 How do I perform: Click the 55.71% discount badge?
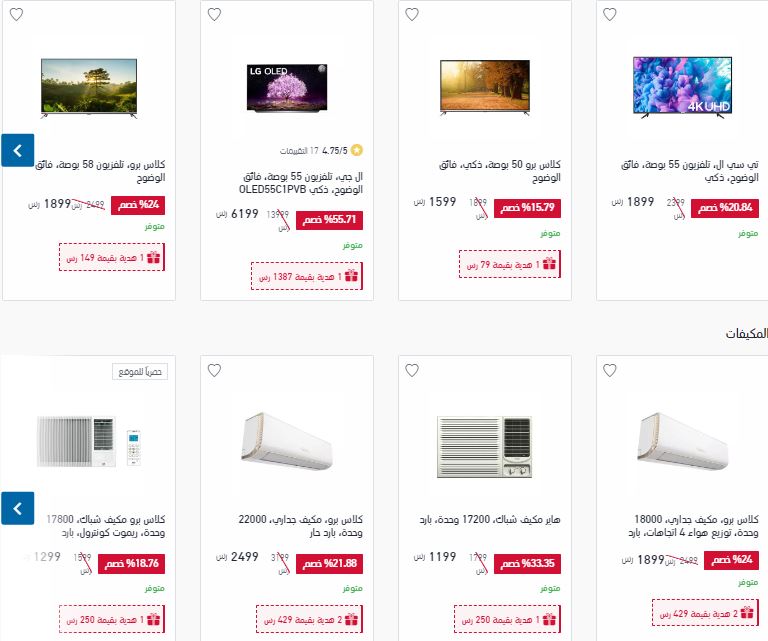(x=329, y=220)
